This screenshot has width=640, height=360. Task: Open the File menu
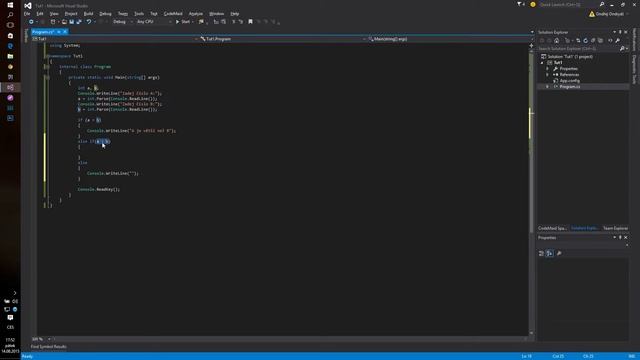click(x=27, y=13)
